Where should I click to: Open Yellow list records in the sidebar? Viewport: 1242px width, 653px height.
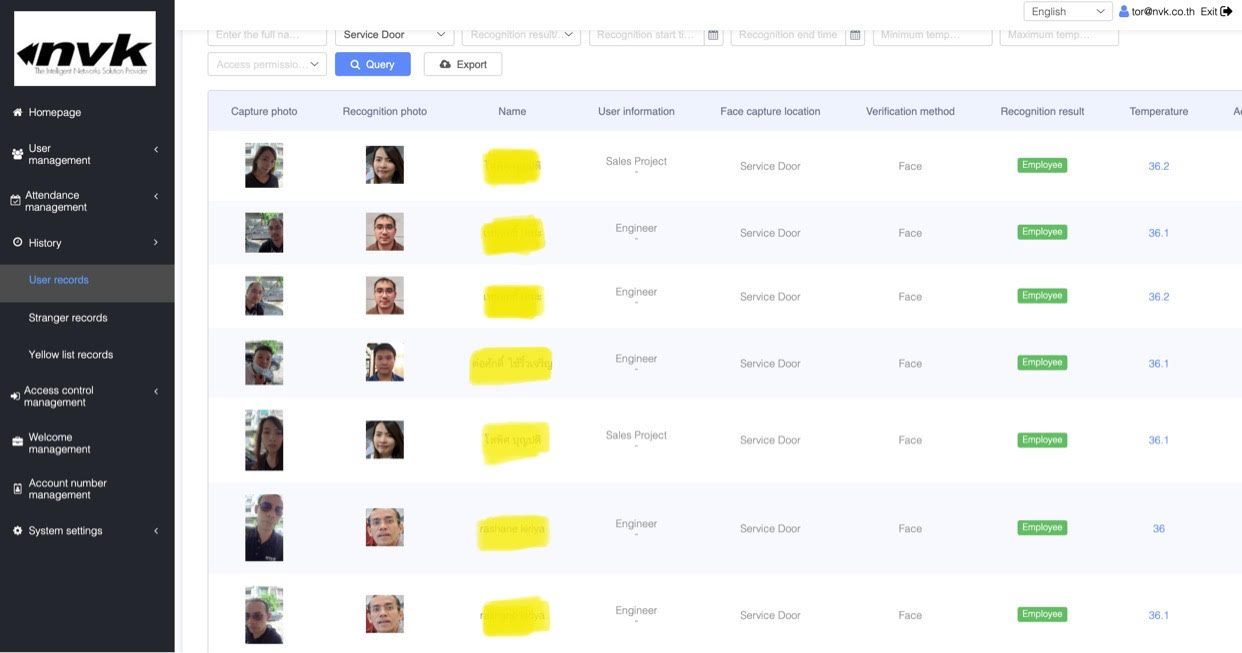tap(71, 355)
